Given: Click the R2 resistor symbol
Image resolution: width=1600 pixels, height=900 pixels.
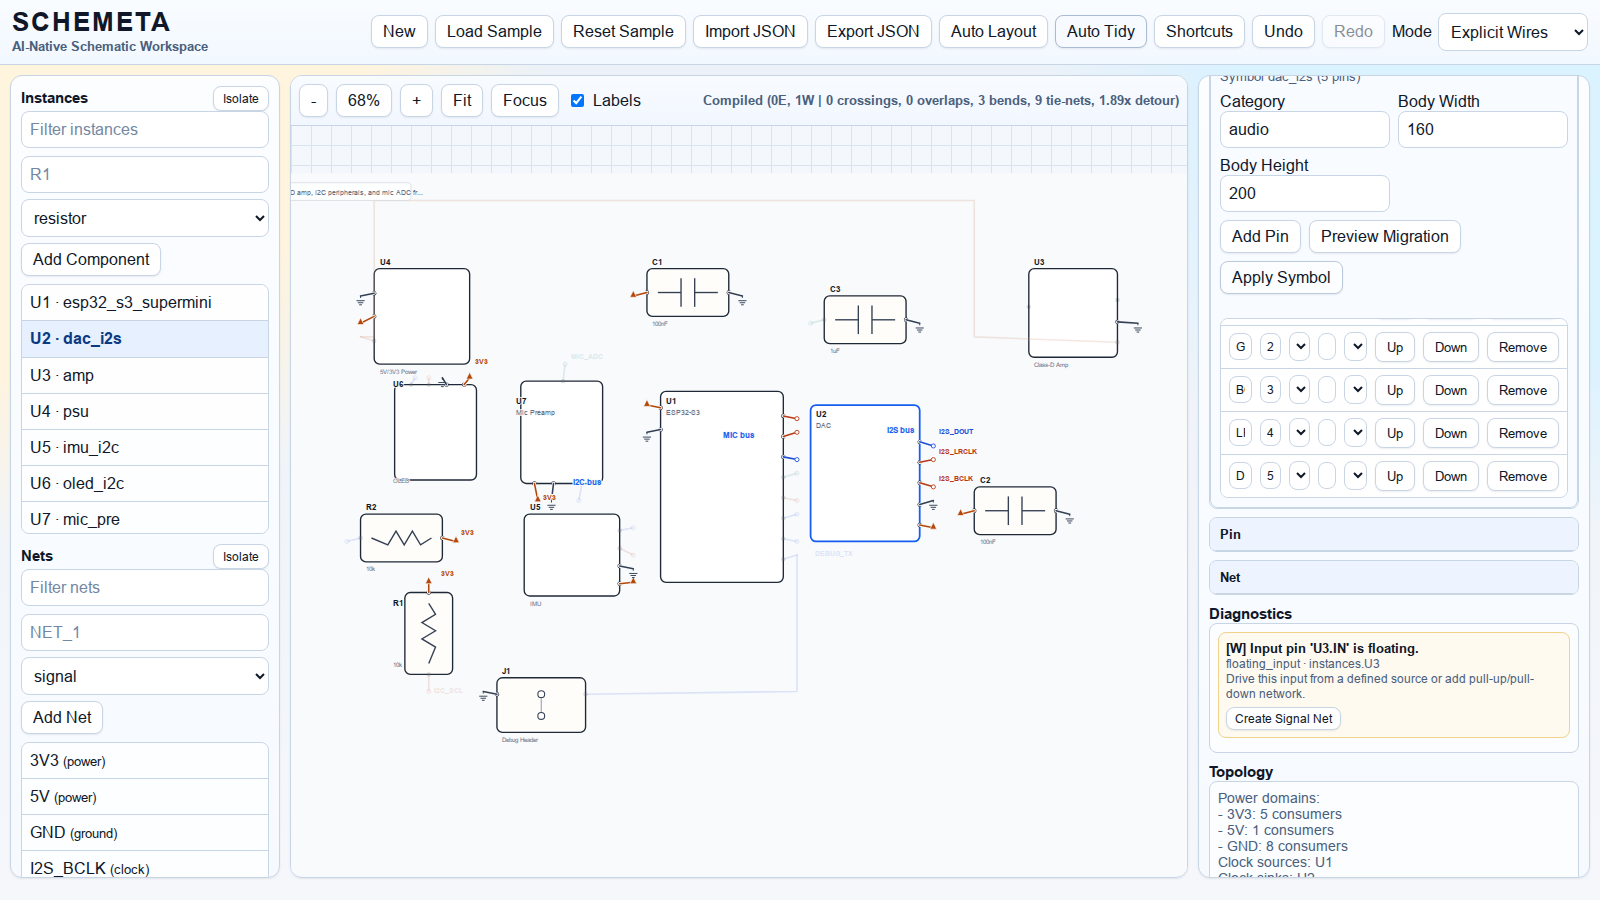Looking at the screenshot, I should click(401, 538).
